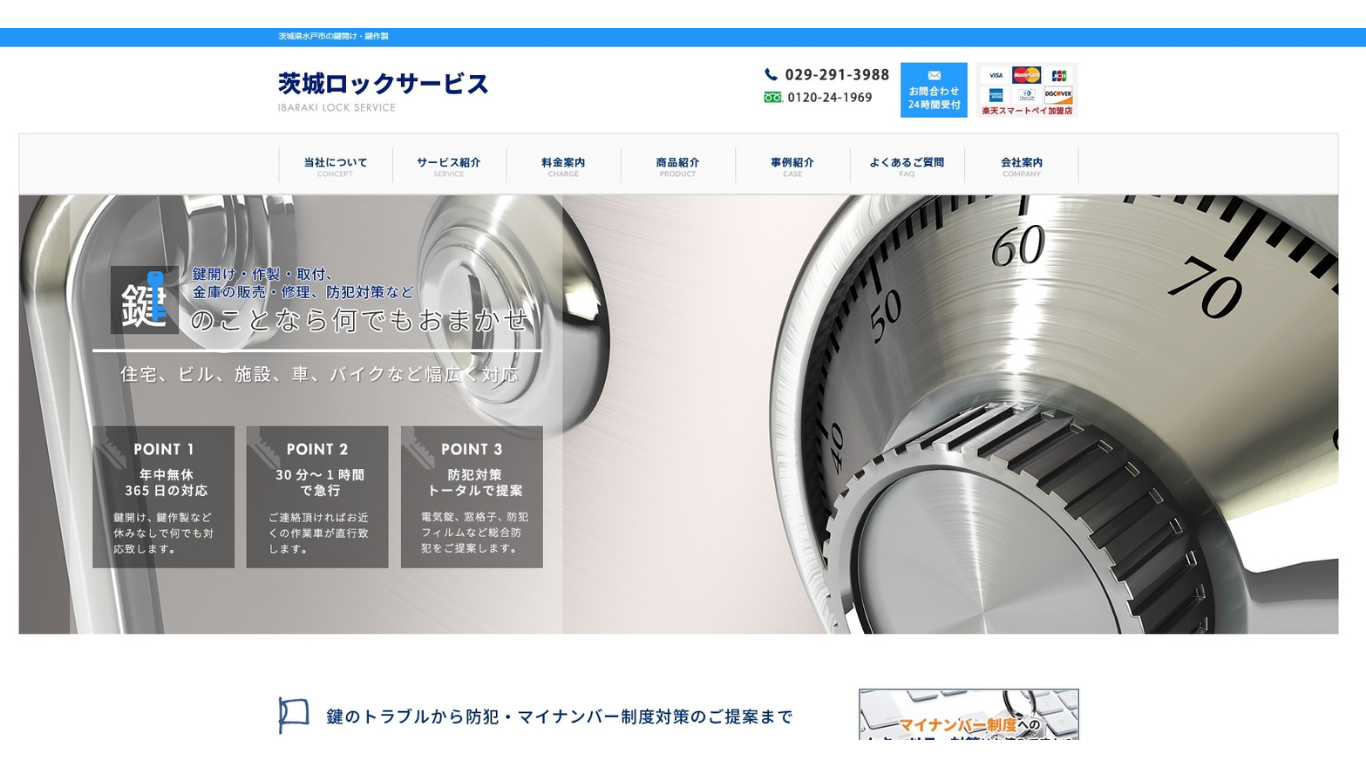Click the Discover card logo

click(x=1058, y=95)
